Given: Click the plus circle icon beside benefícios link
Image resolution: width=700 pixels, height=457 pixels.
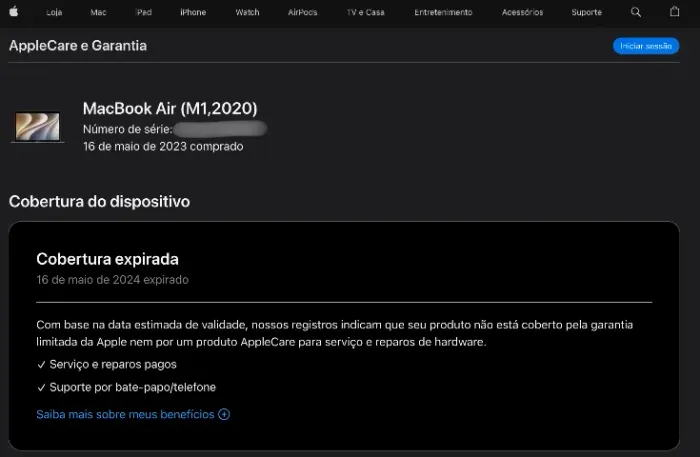Looking at the screenshot, I should [x=224, y=414].
